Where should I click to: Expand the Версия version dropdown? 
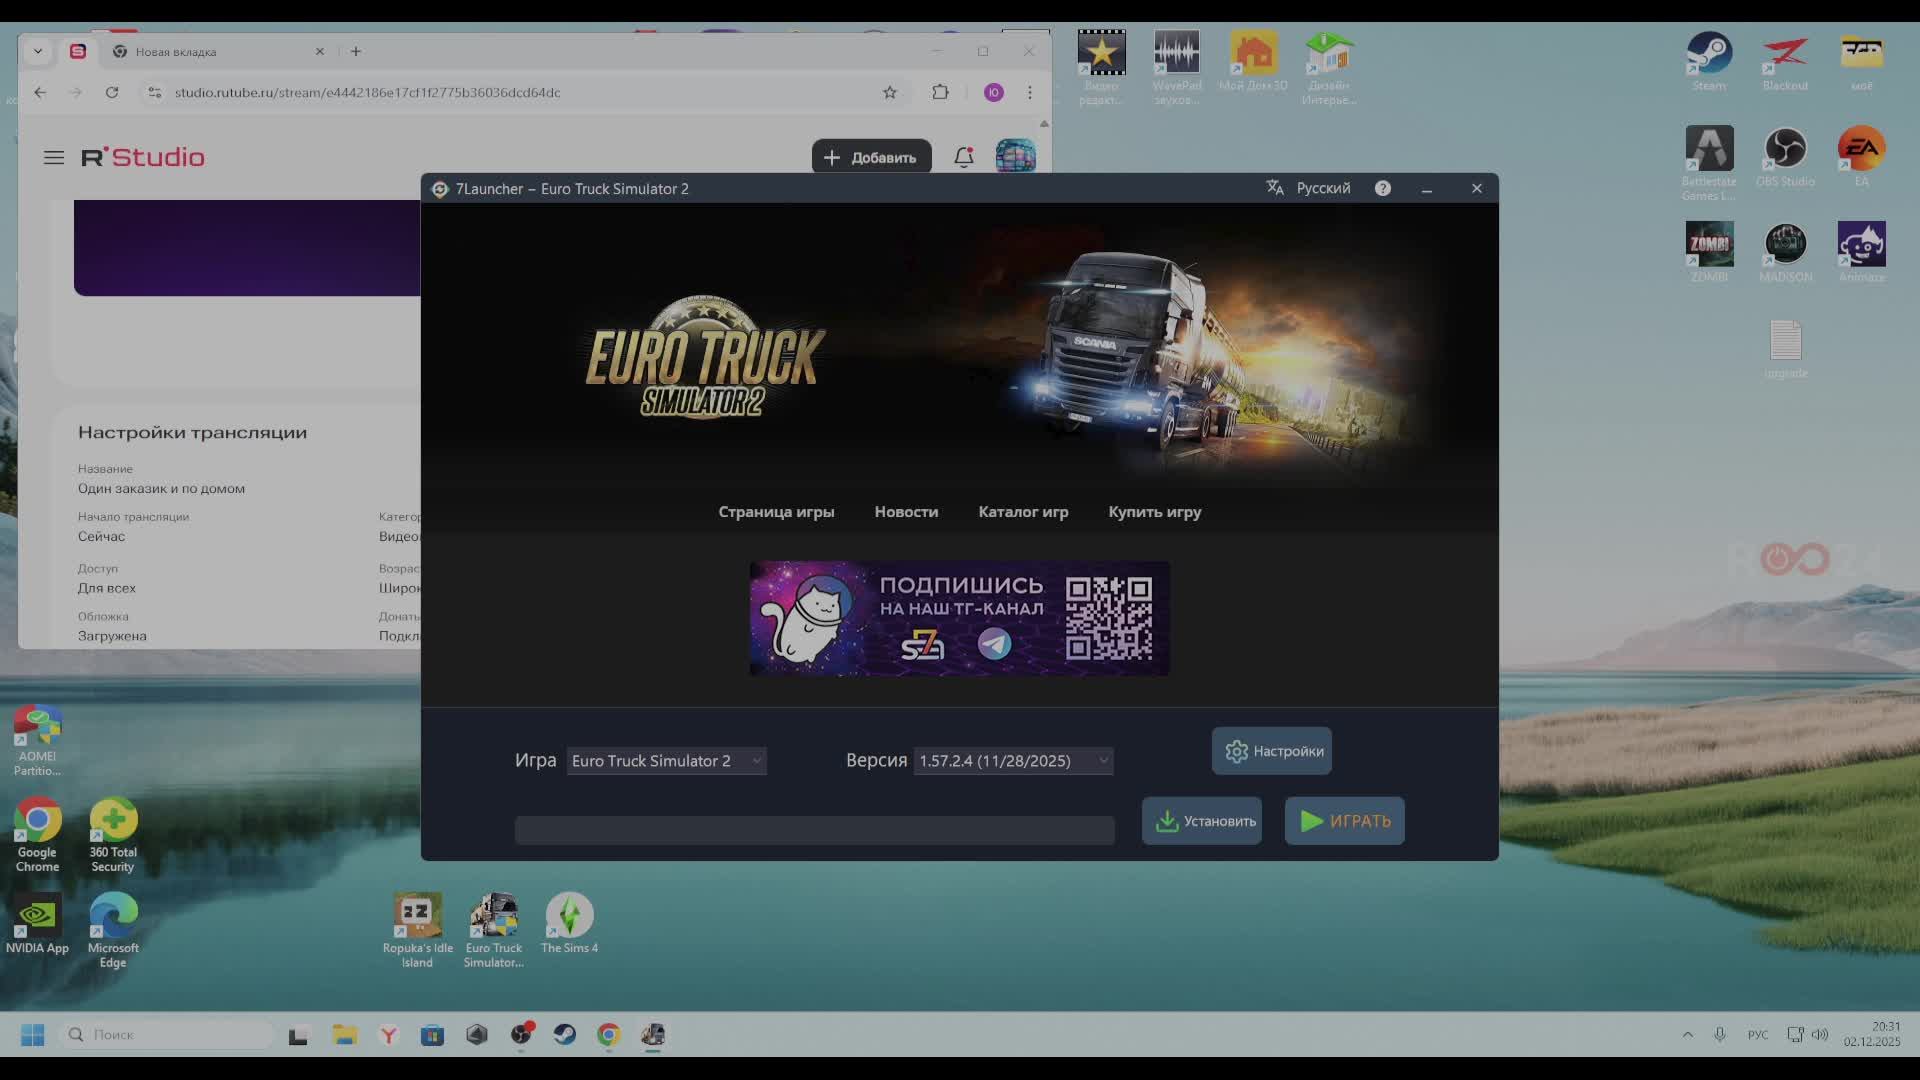1013,761
